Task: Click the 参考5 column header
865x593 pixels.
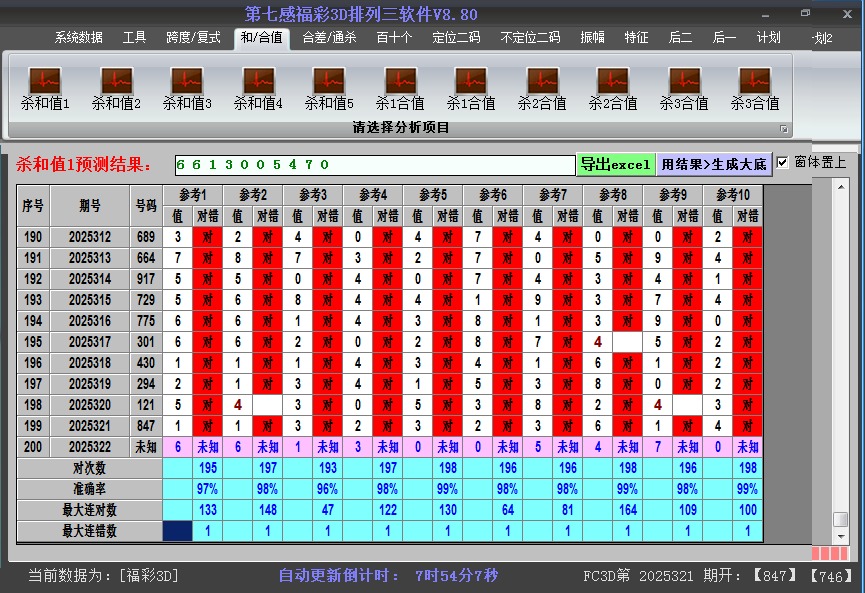Action: (x=433, y=194)
